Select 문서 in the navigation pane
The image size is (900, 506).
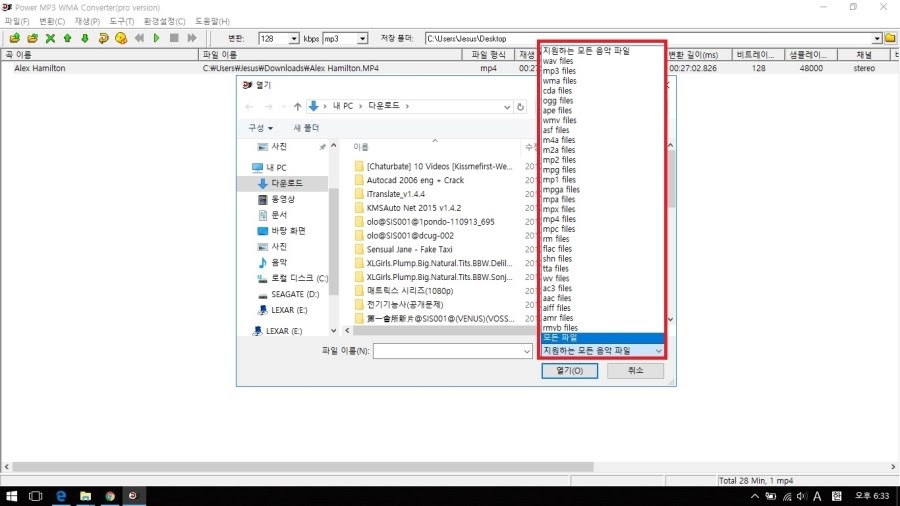point(279,215)
